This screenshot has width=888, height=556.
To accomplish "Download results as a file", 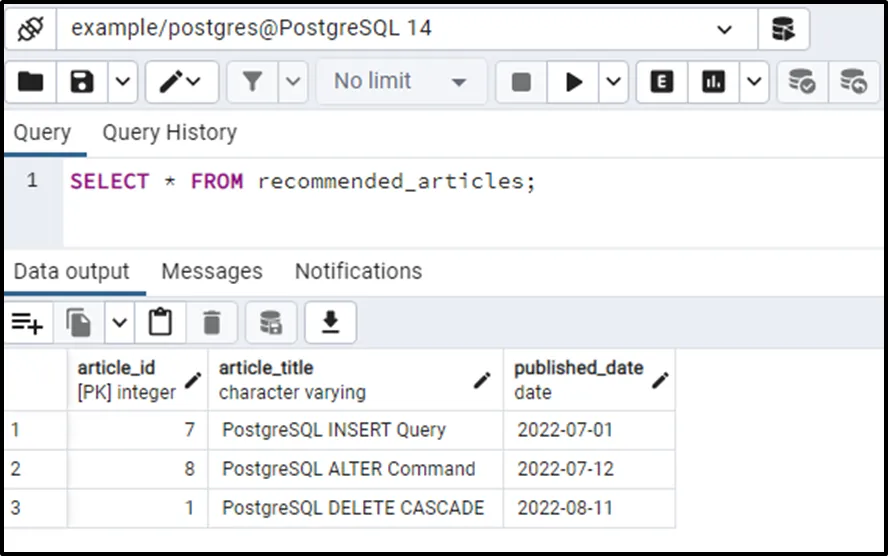I will 330,322.
